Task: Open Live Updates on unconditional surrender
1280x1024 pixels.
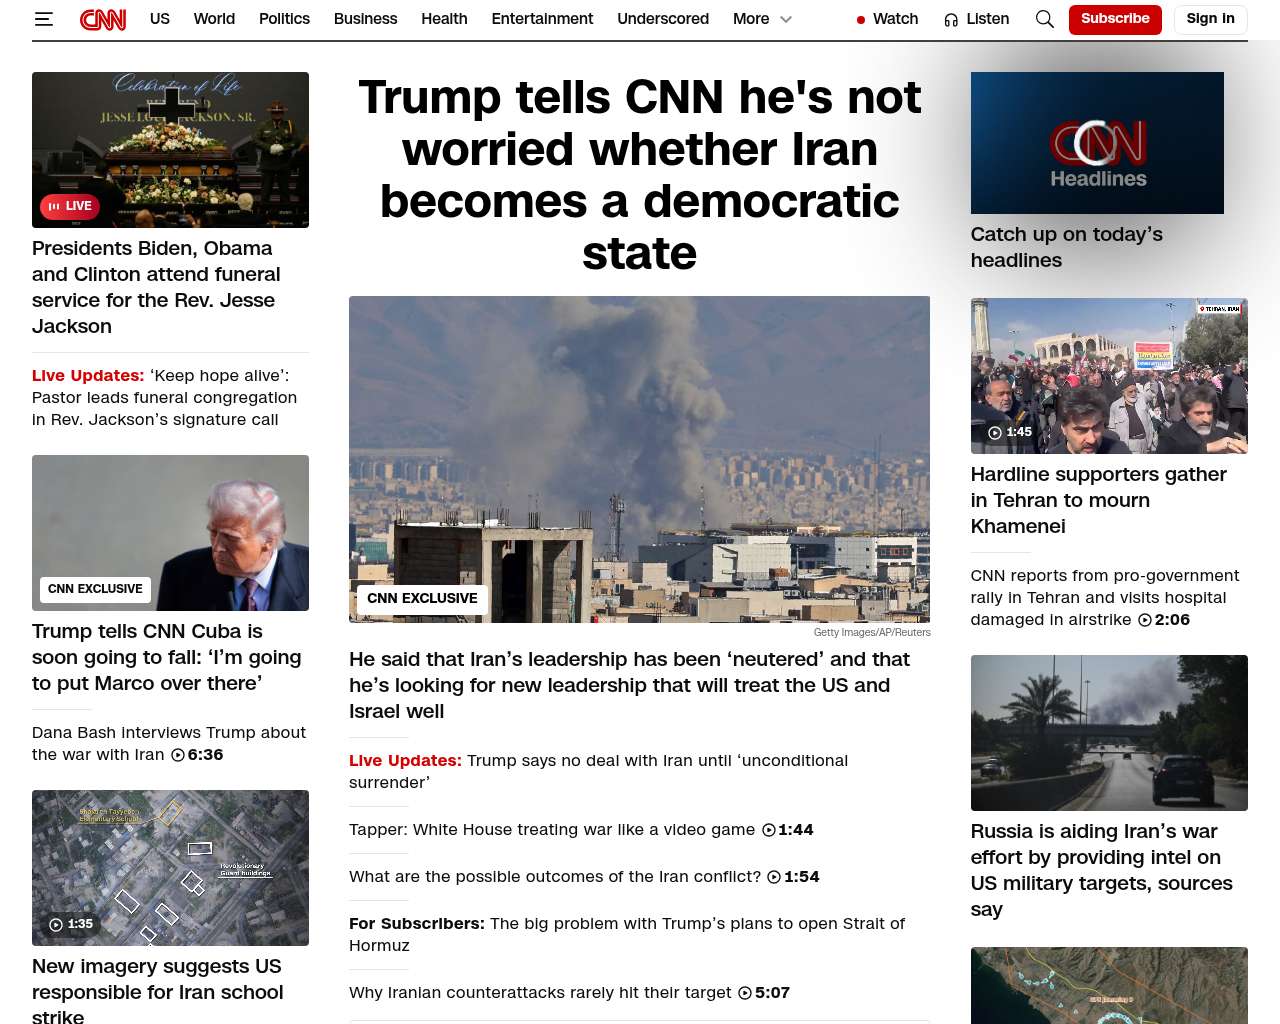Action: point(598,771)
